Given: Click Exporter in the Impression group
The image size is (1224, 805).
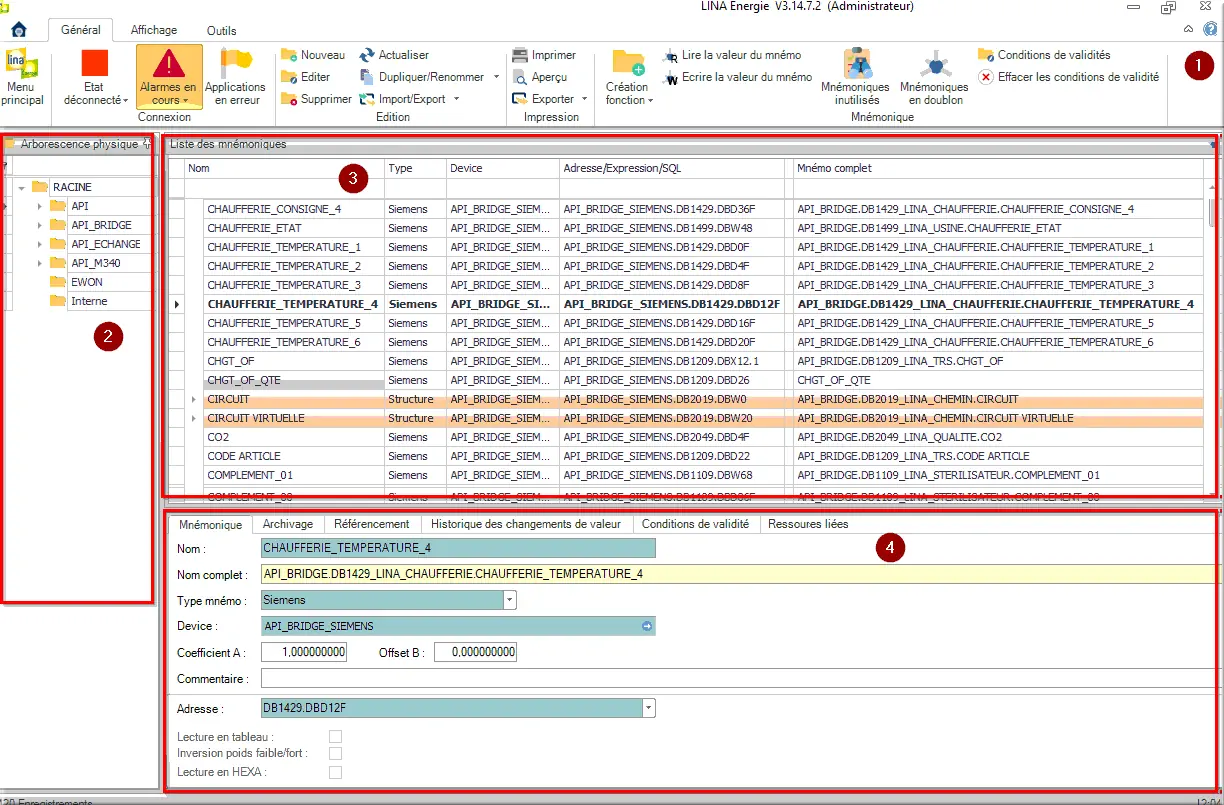Looking at the screenshot, I should 544,99.
